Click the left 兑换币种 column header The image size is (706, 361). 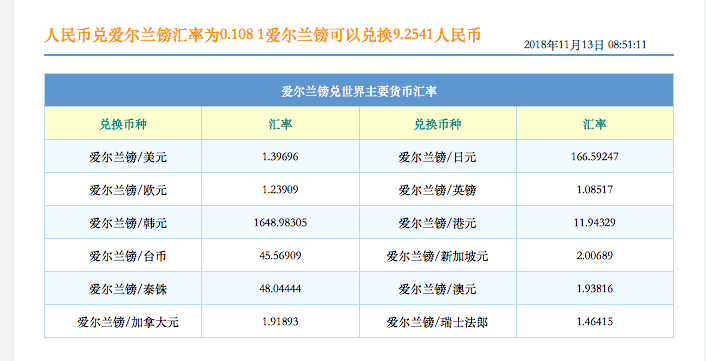pos(123,125)
